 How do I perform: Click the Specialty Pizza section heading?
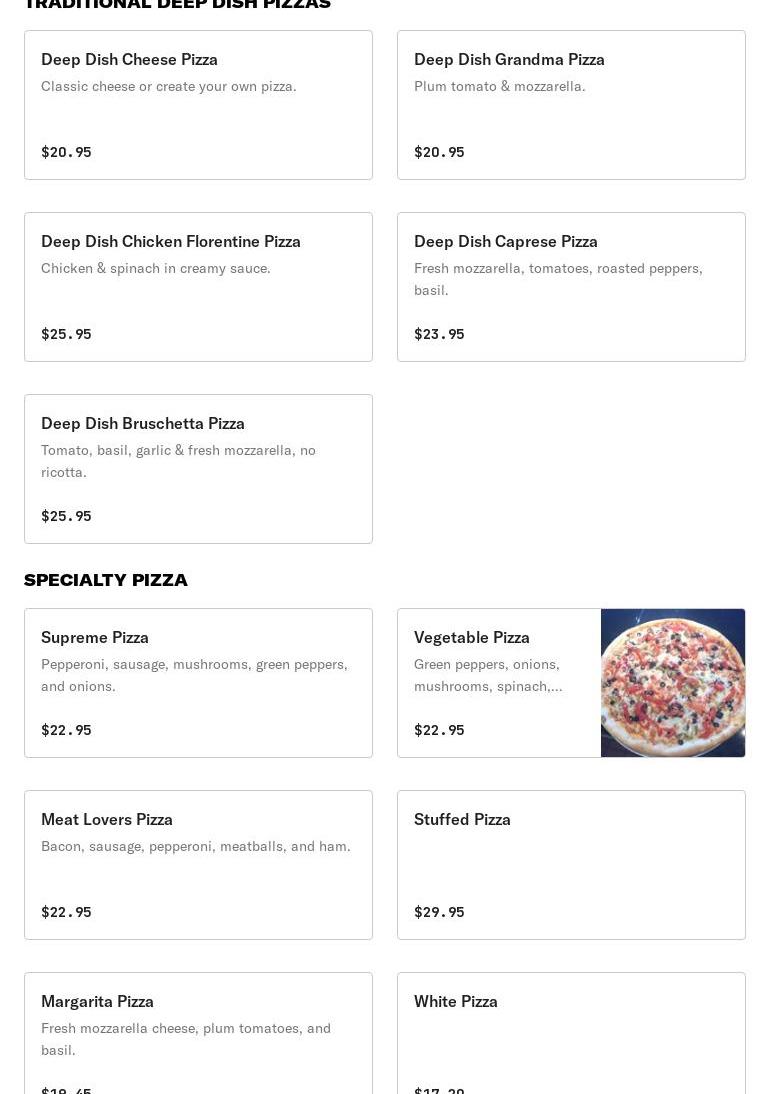click(105, 580)
